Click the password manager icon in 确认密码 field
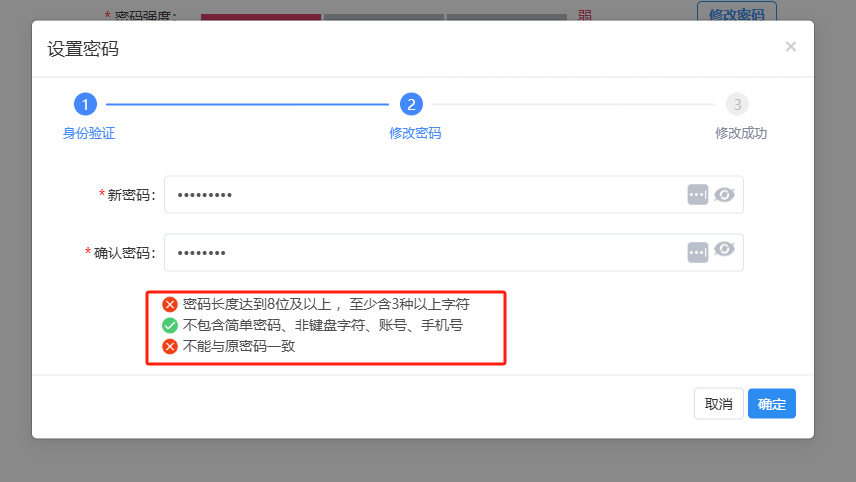This screenshot has width=856, height=482. click(698, 252)
